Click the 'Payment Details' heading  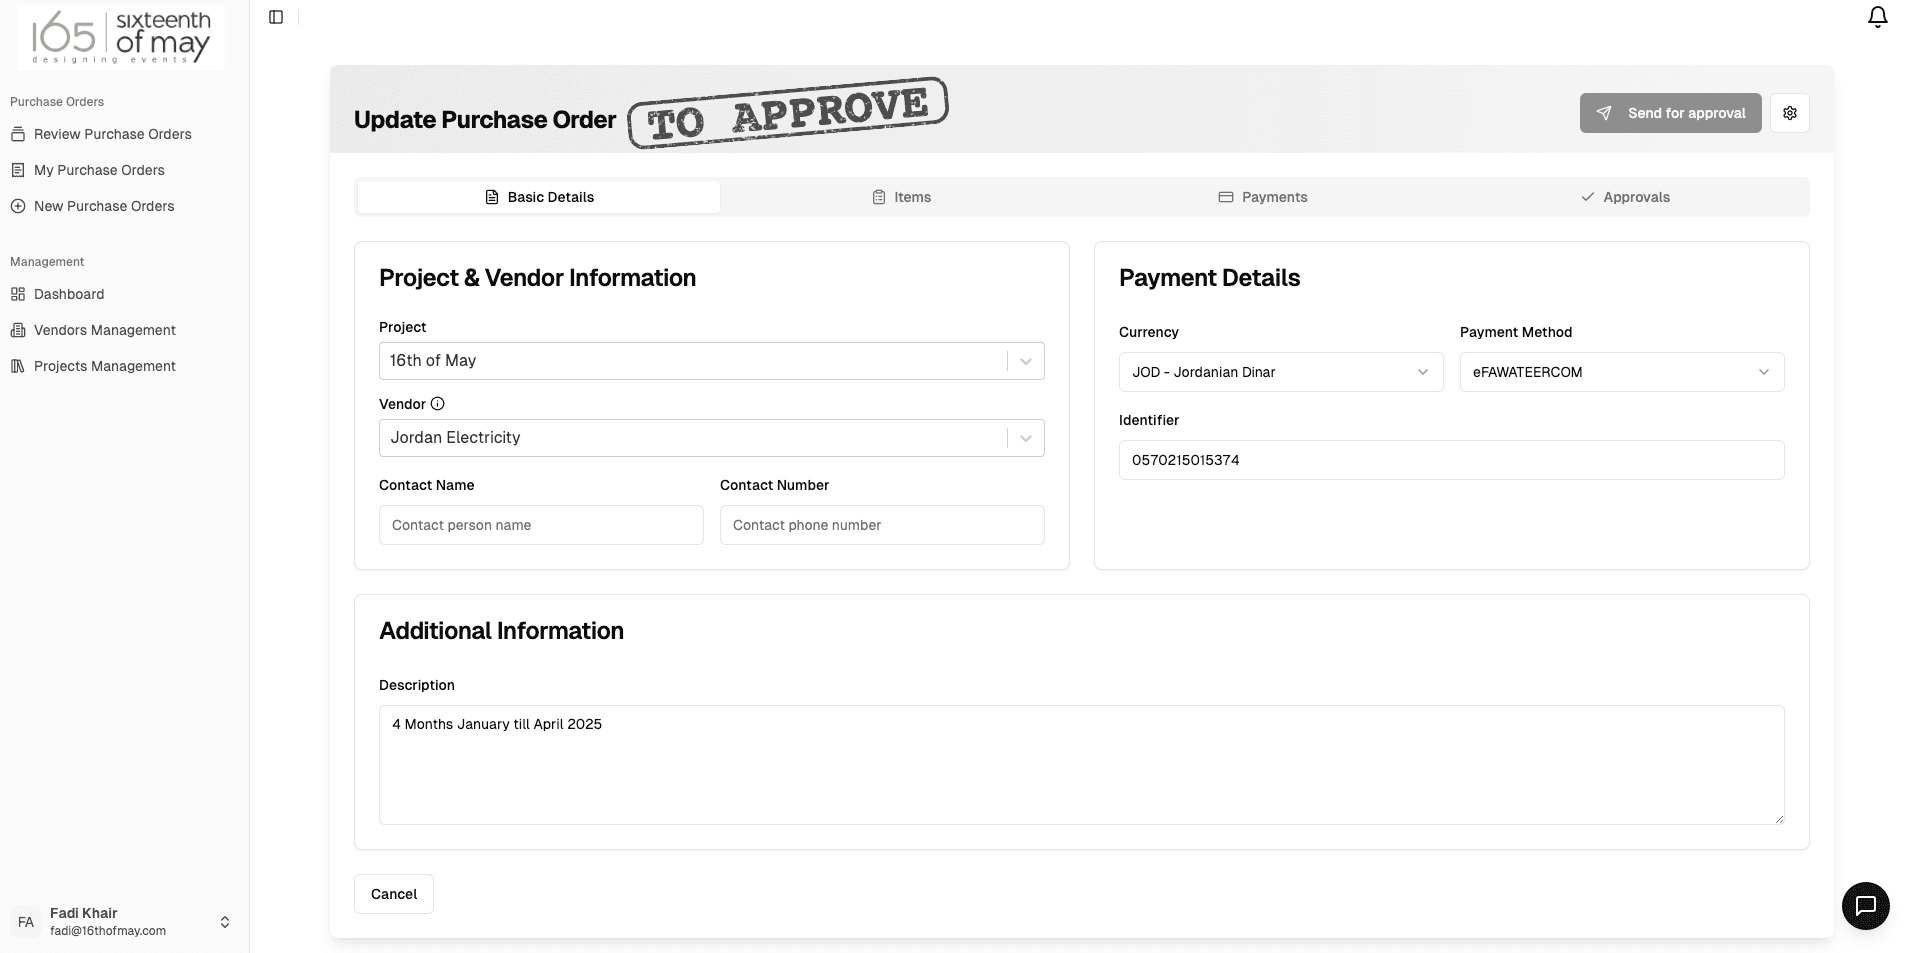[x=1209, y=278]
